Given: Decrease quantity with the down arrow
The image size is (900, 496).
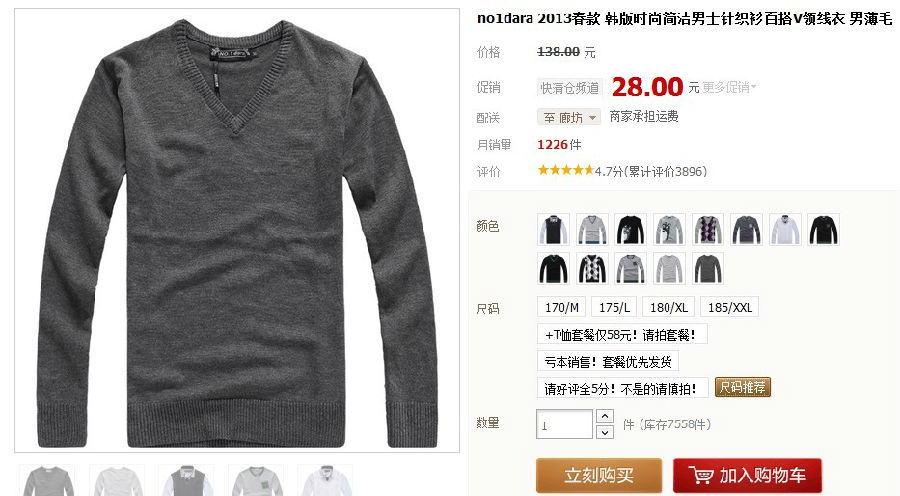Looking at the screenshot, I should coord(605,432).
